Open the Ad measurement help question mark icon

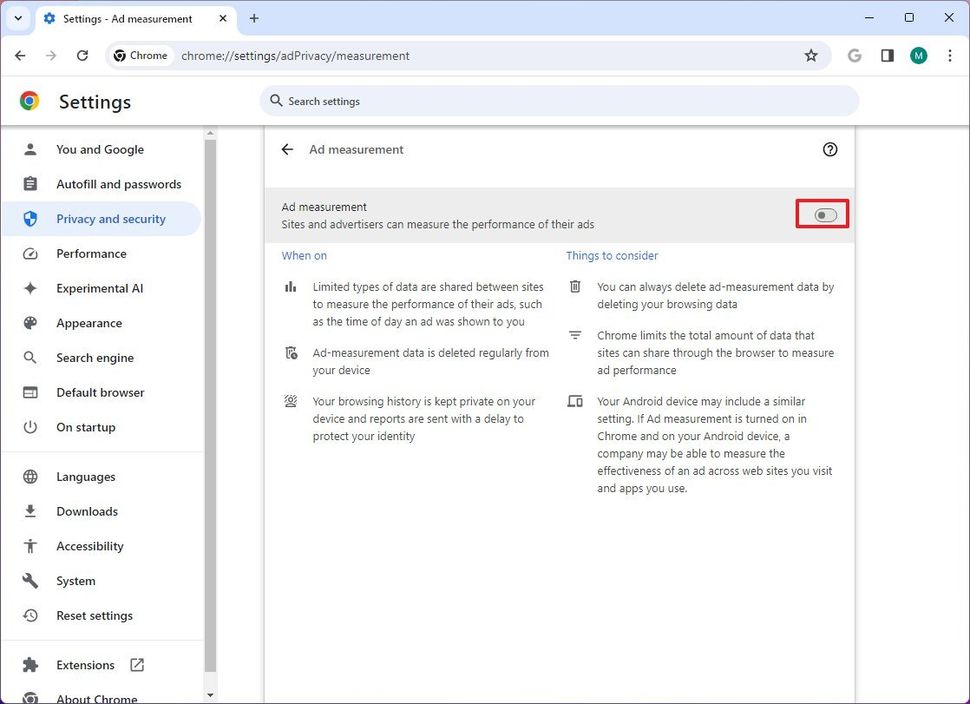click(830, 149)
